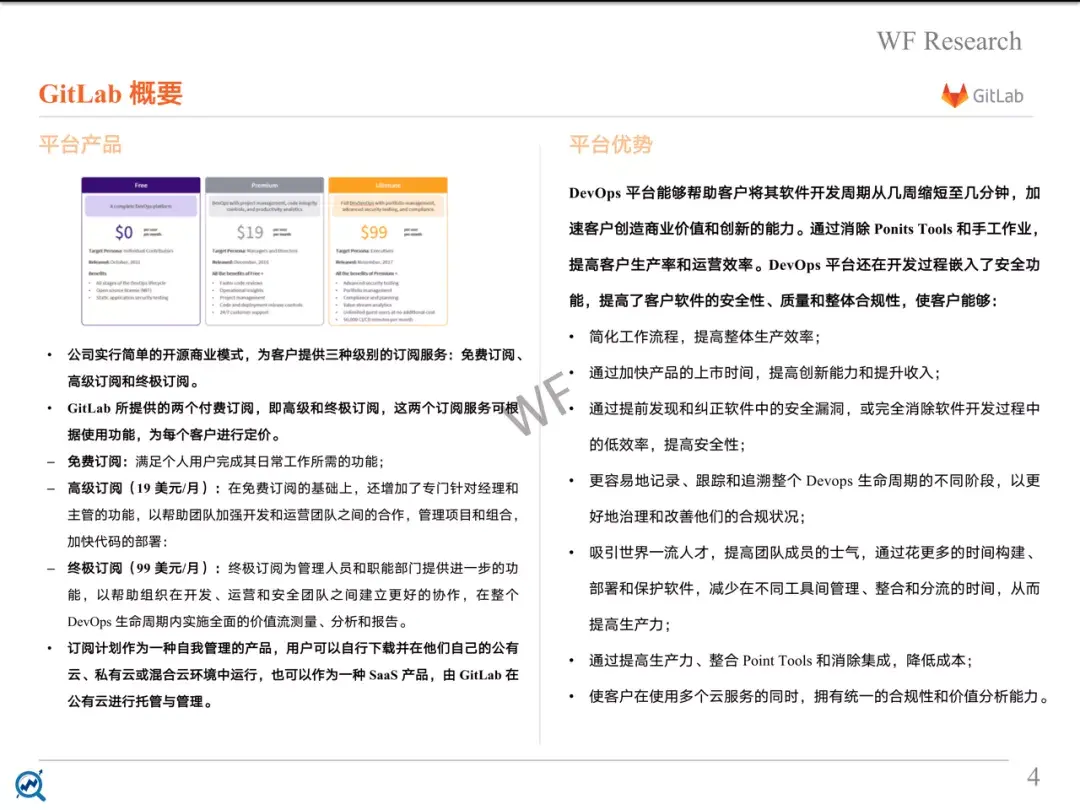
Task: Click the gray Premium plan header banner
Action: pos(265,185)
